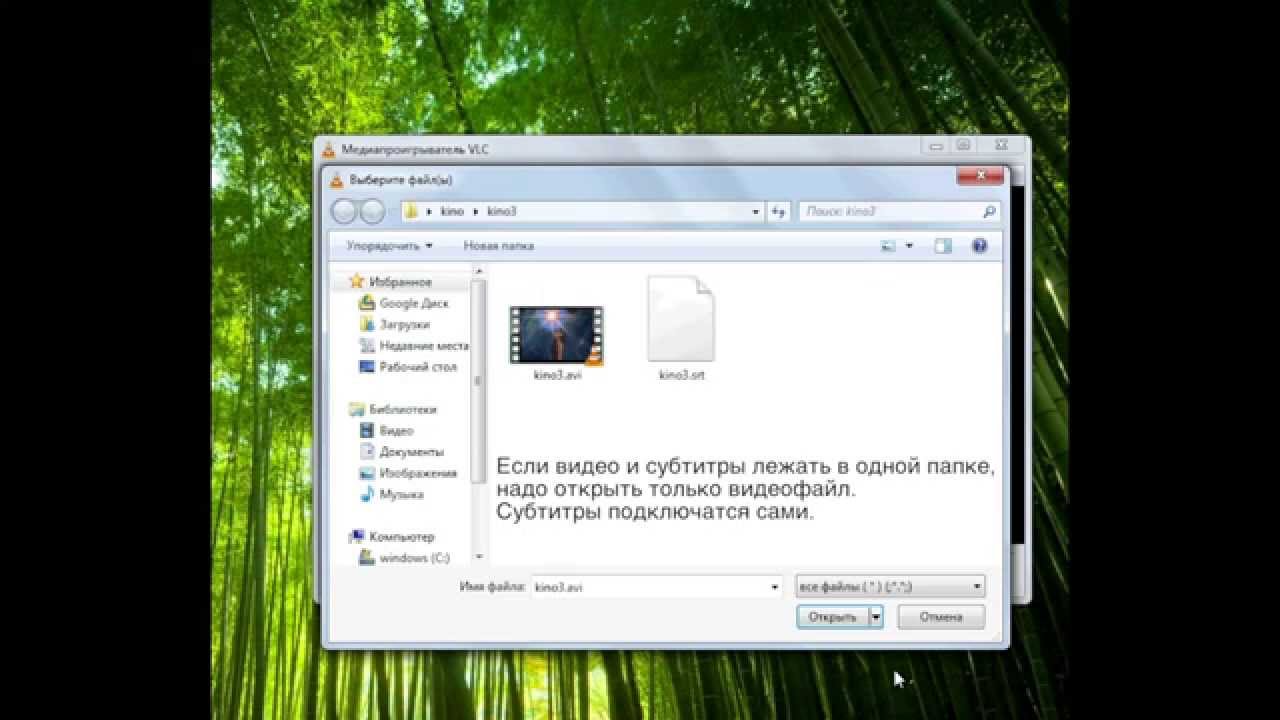
Task: Open windows (C:) drive
Action: (x=415, y=558)
